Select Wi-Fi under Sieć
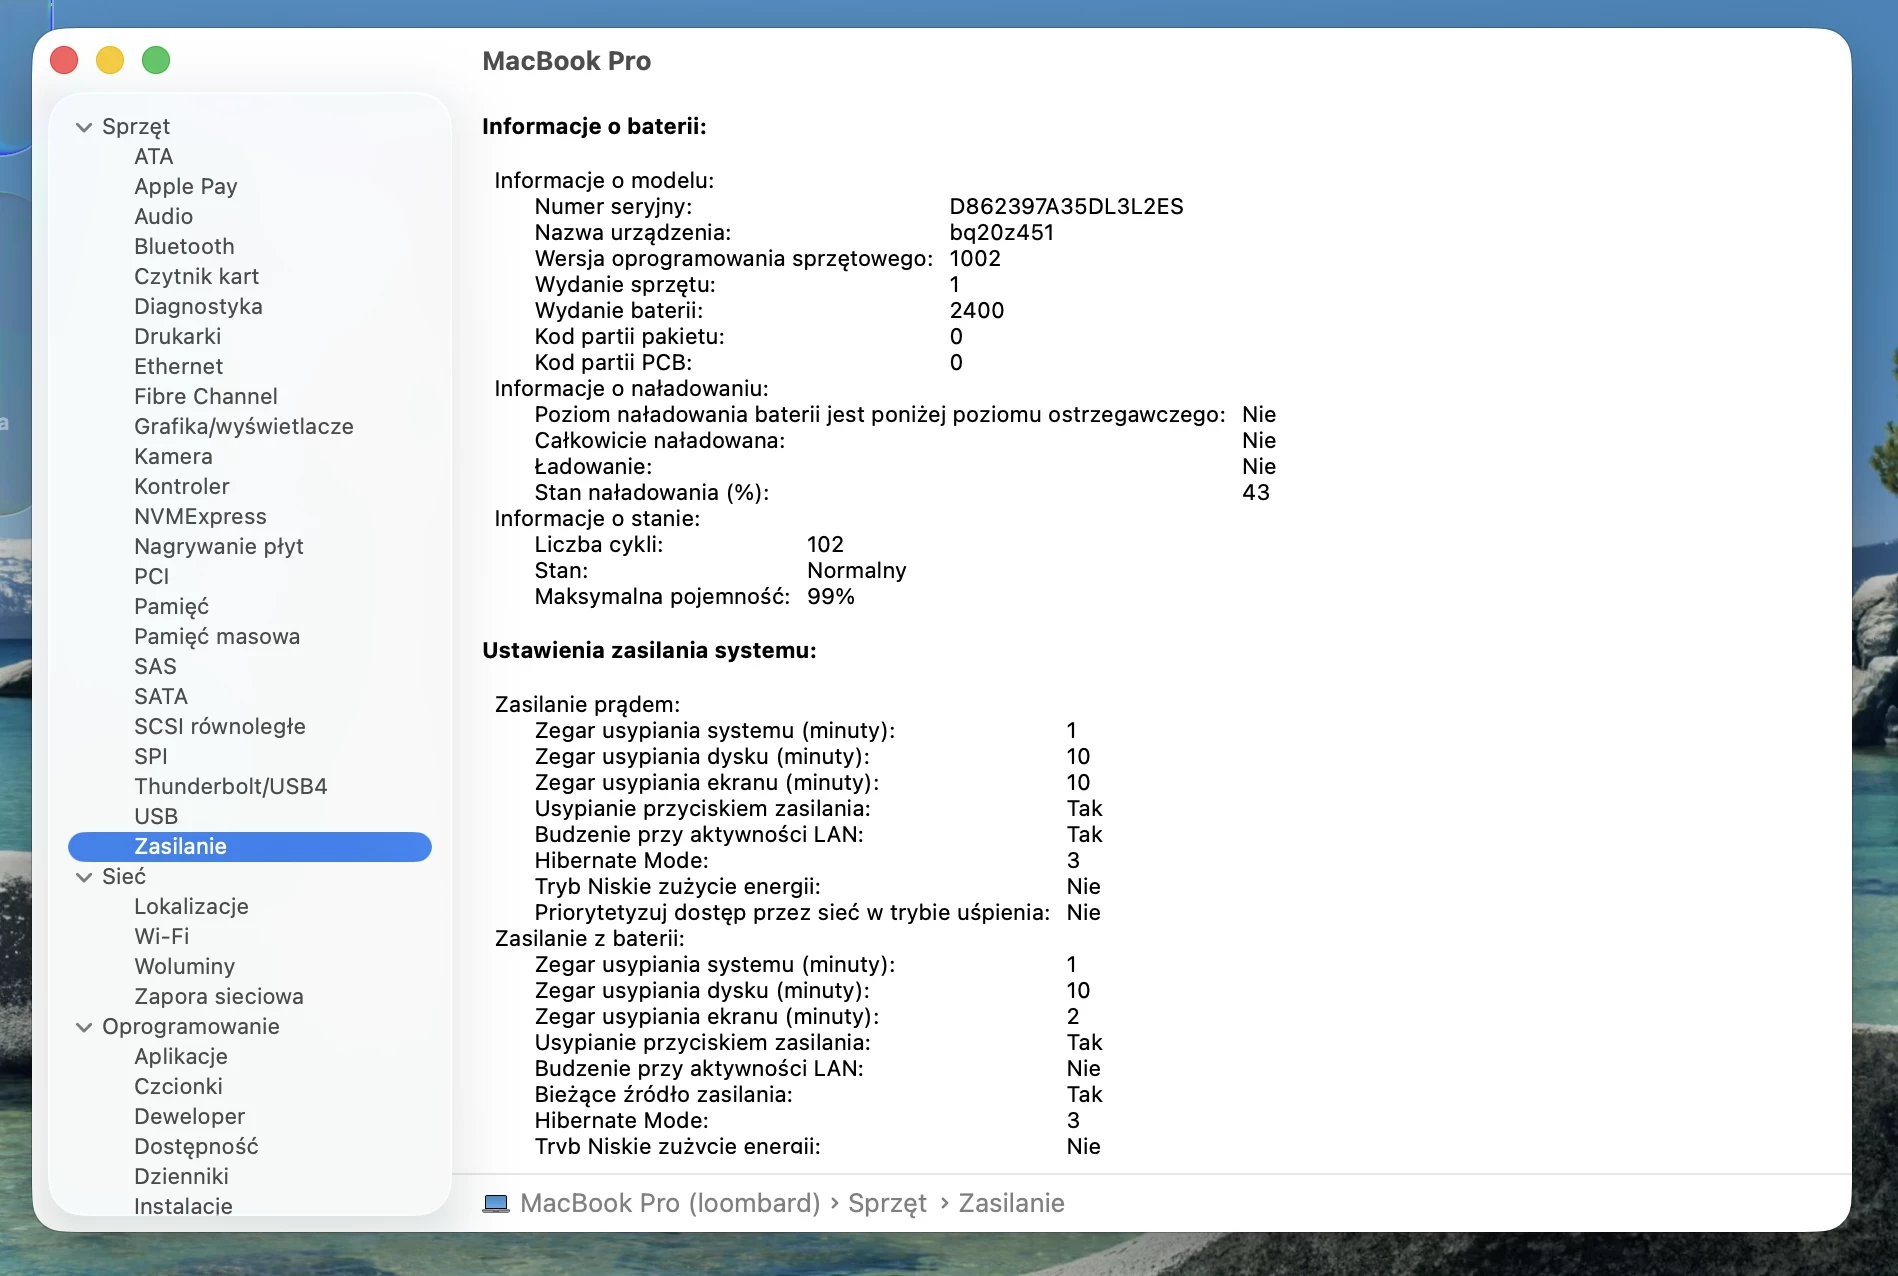This screenshot has height=1276, width=1898. pyautogui.click(x=161, y=936)
